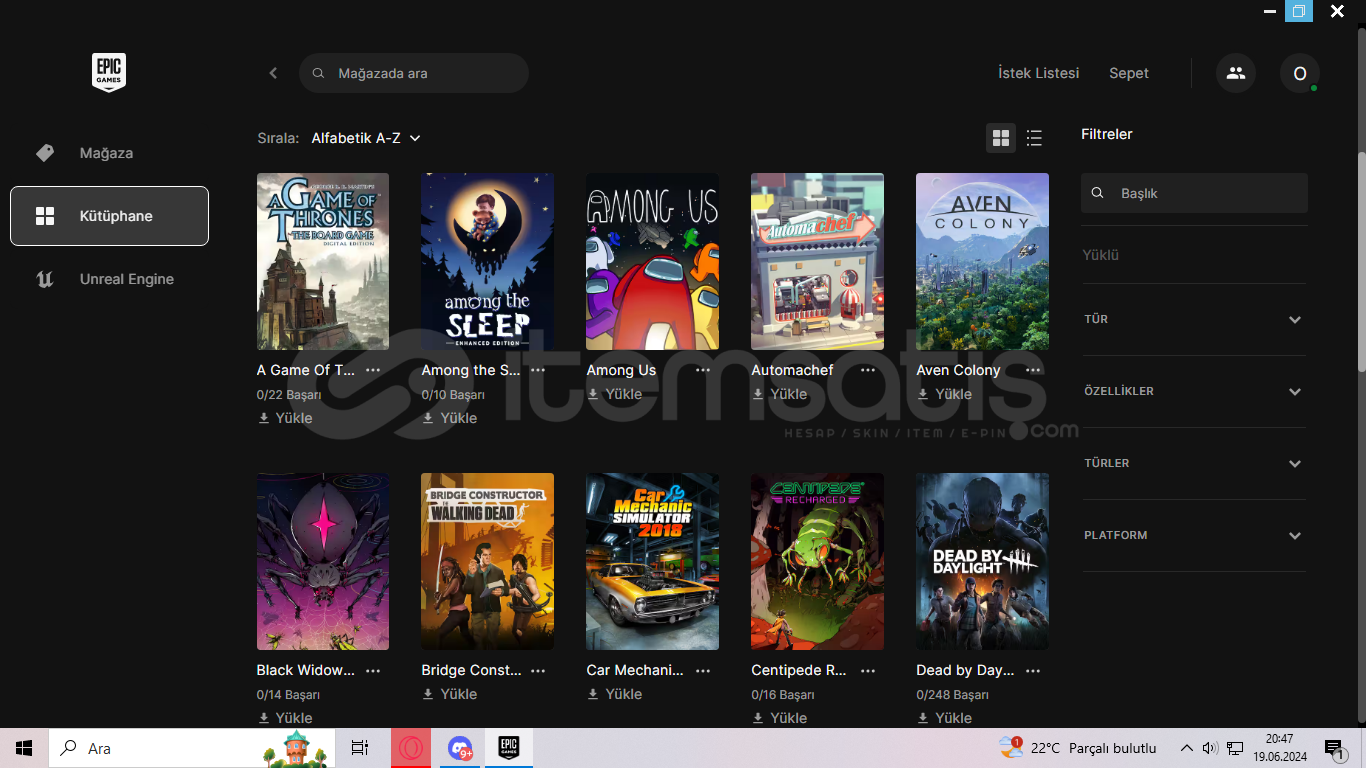This screenshot has height=768, width=1366.
Task: Show hidden system tray icons
Action: pos(1187,748)
